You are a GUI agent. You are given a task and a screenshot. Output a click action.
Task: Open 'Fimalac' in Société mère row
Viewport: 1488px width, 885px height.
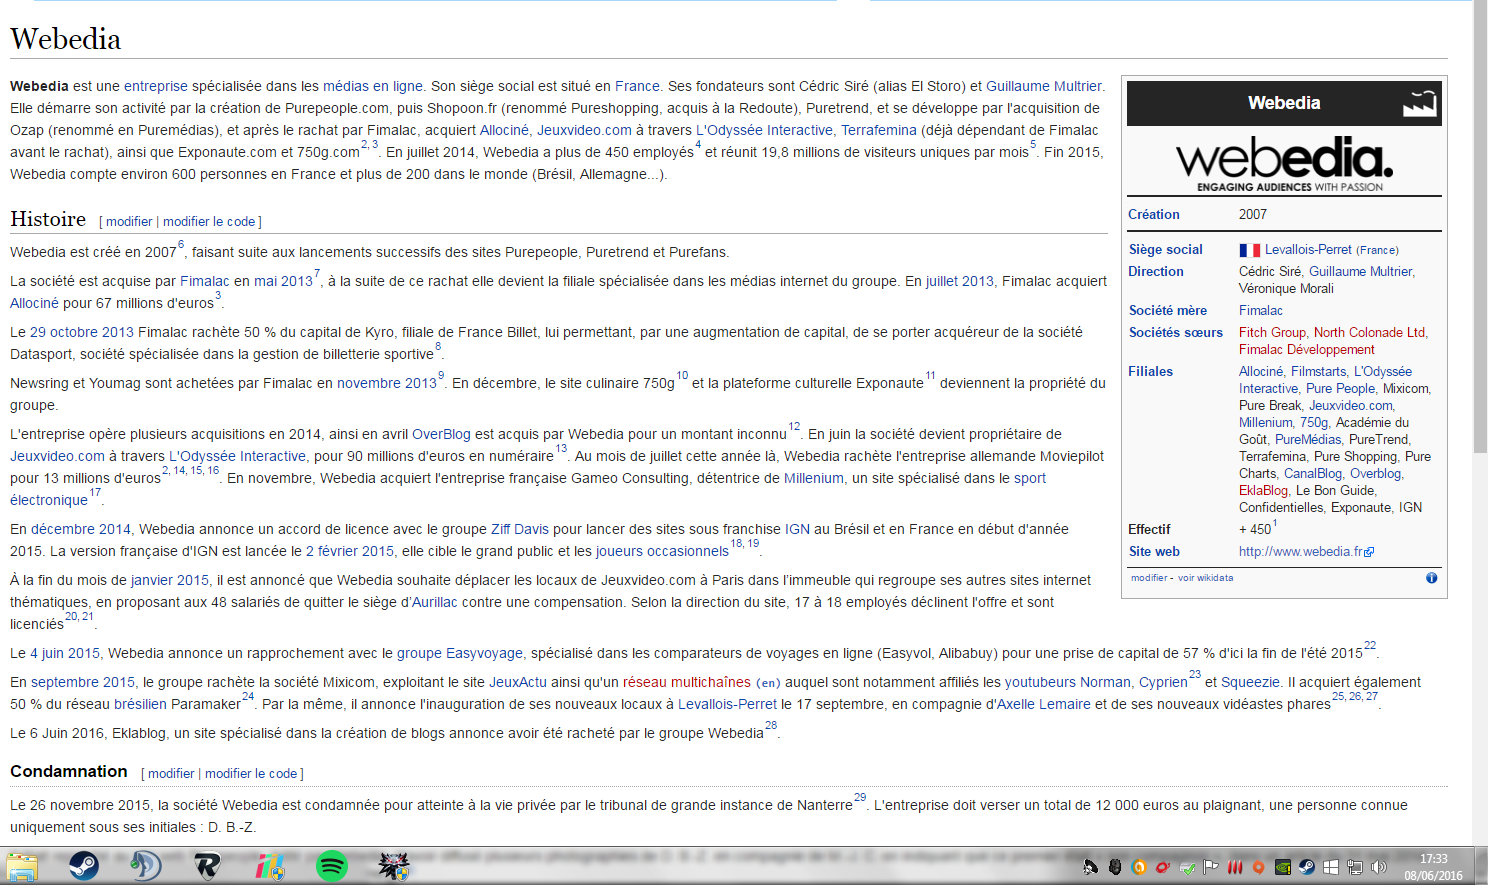(x=1261, y=310)
